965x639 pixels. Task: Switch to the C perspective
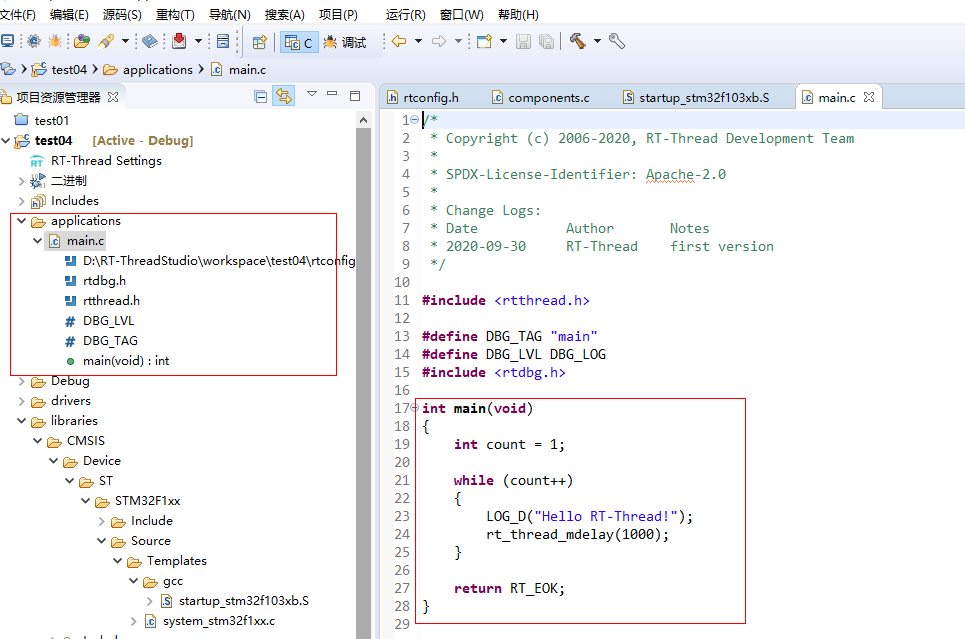pos(299,42)
